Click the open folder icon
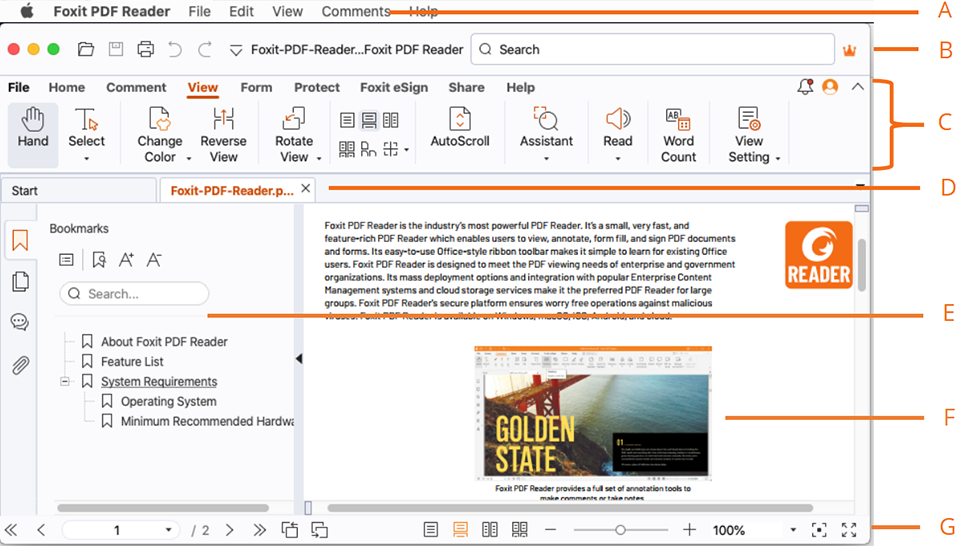Image resolution: width=960 pixels, height=546 pixels. click(x=86, y=50)
